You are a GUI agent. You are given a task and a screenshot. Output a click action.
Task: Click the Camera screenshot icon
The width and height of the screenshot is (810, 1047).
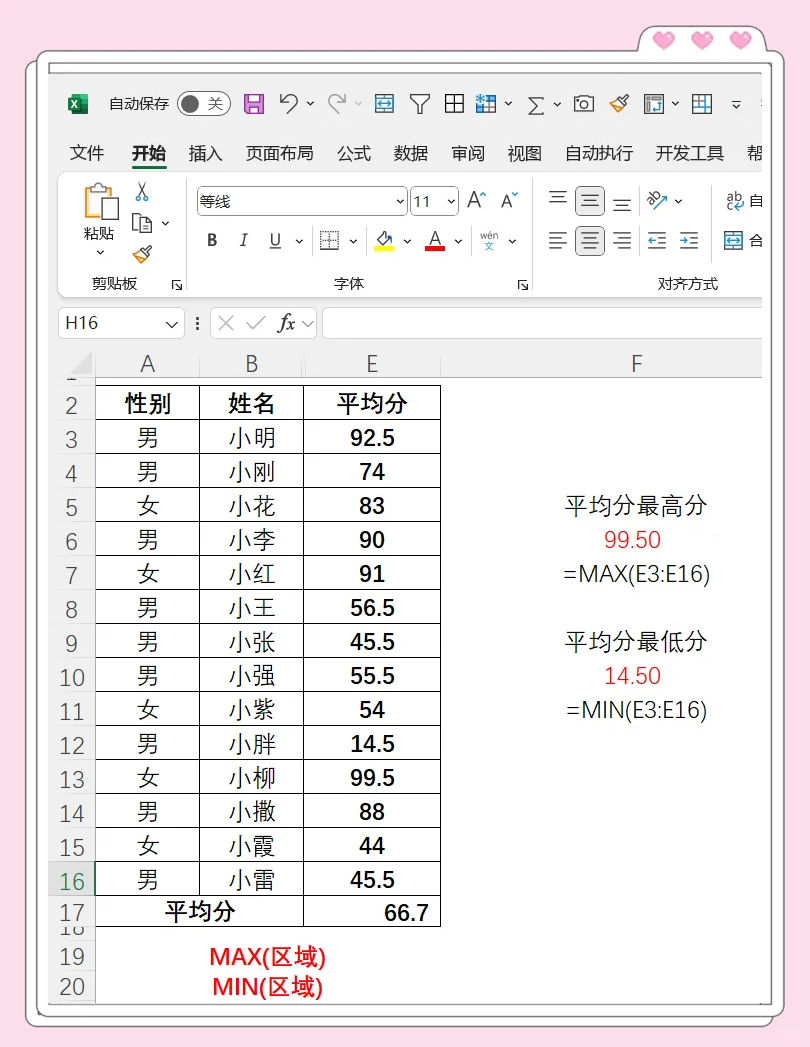584,104
